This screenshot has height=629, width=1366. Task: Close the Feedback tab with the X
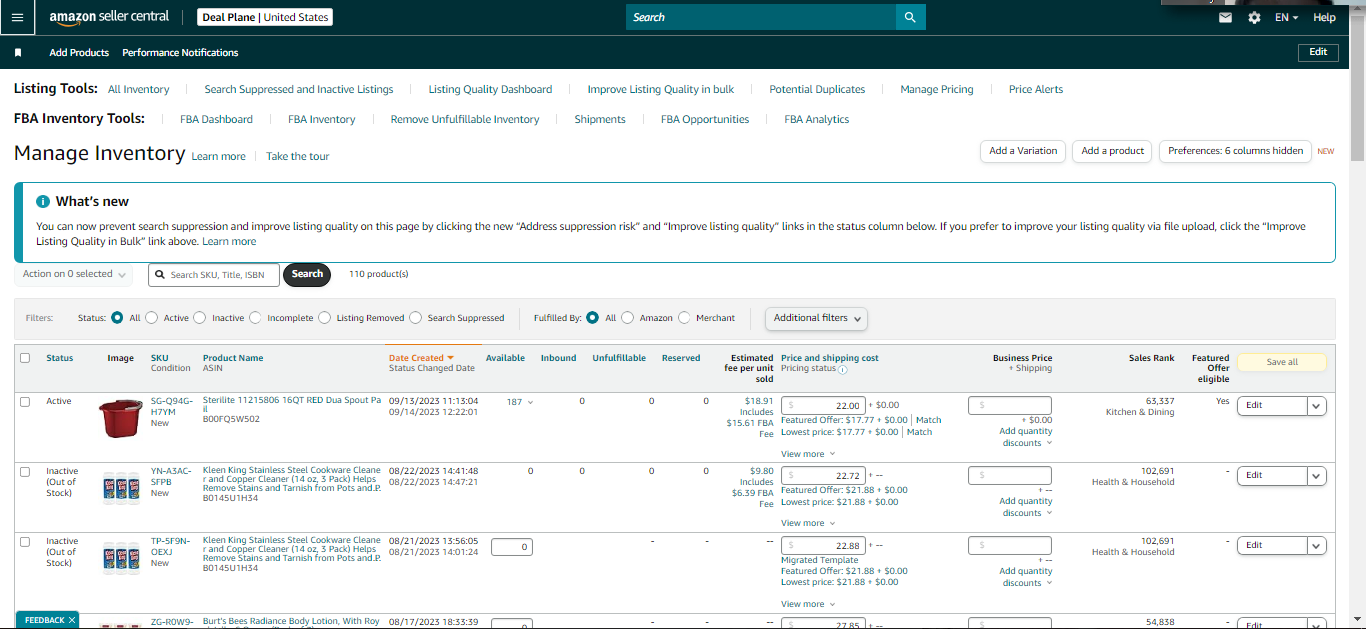(72, 620)
